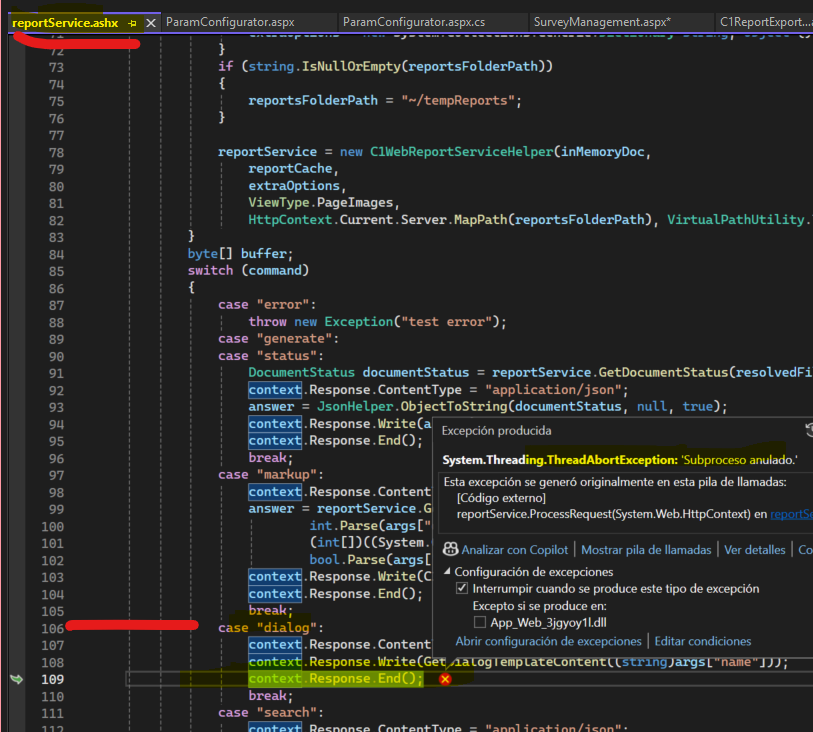Click 'Abrir configuración de excepciones' link

point(550,641)
